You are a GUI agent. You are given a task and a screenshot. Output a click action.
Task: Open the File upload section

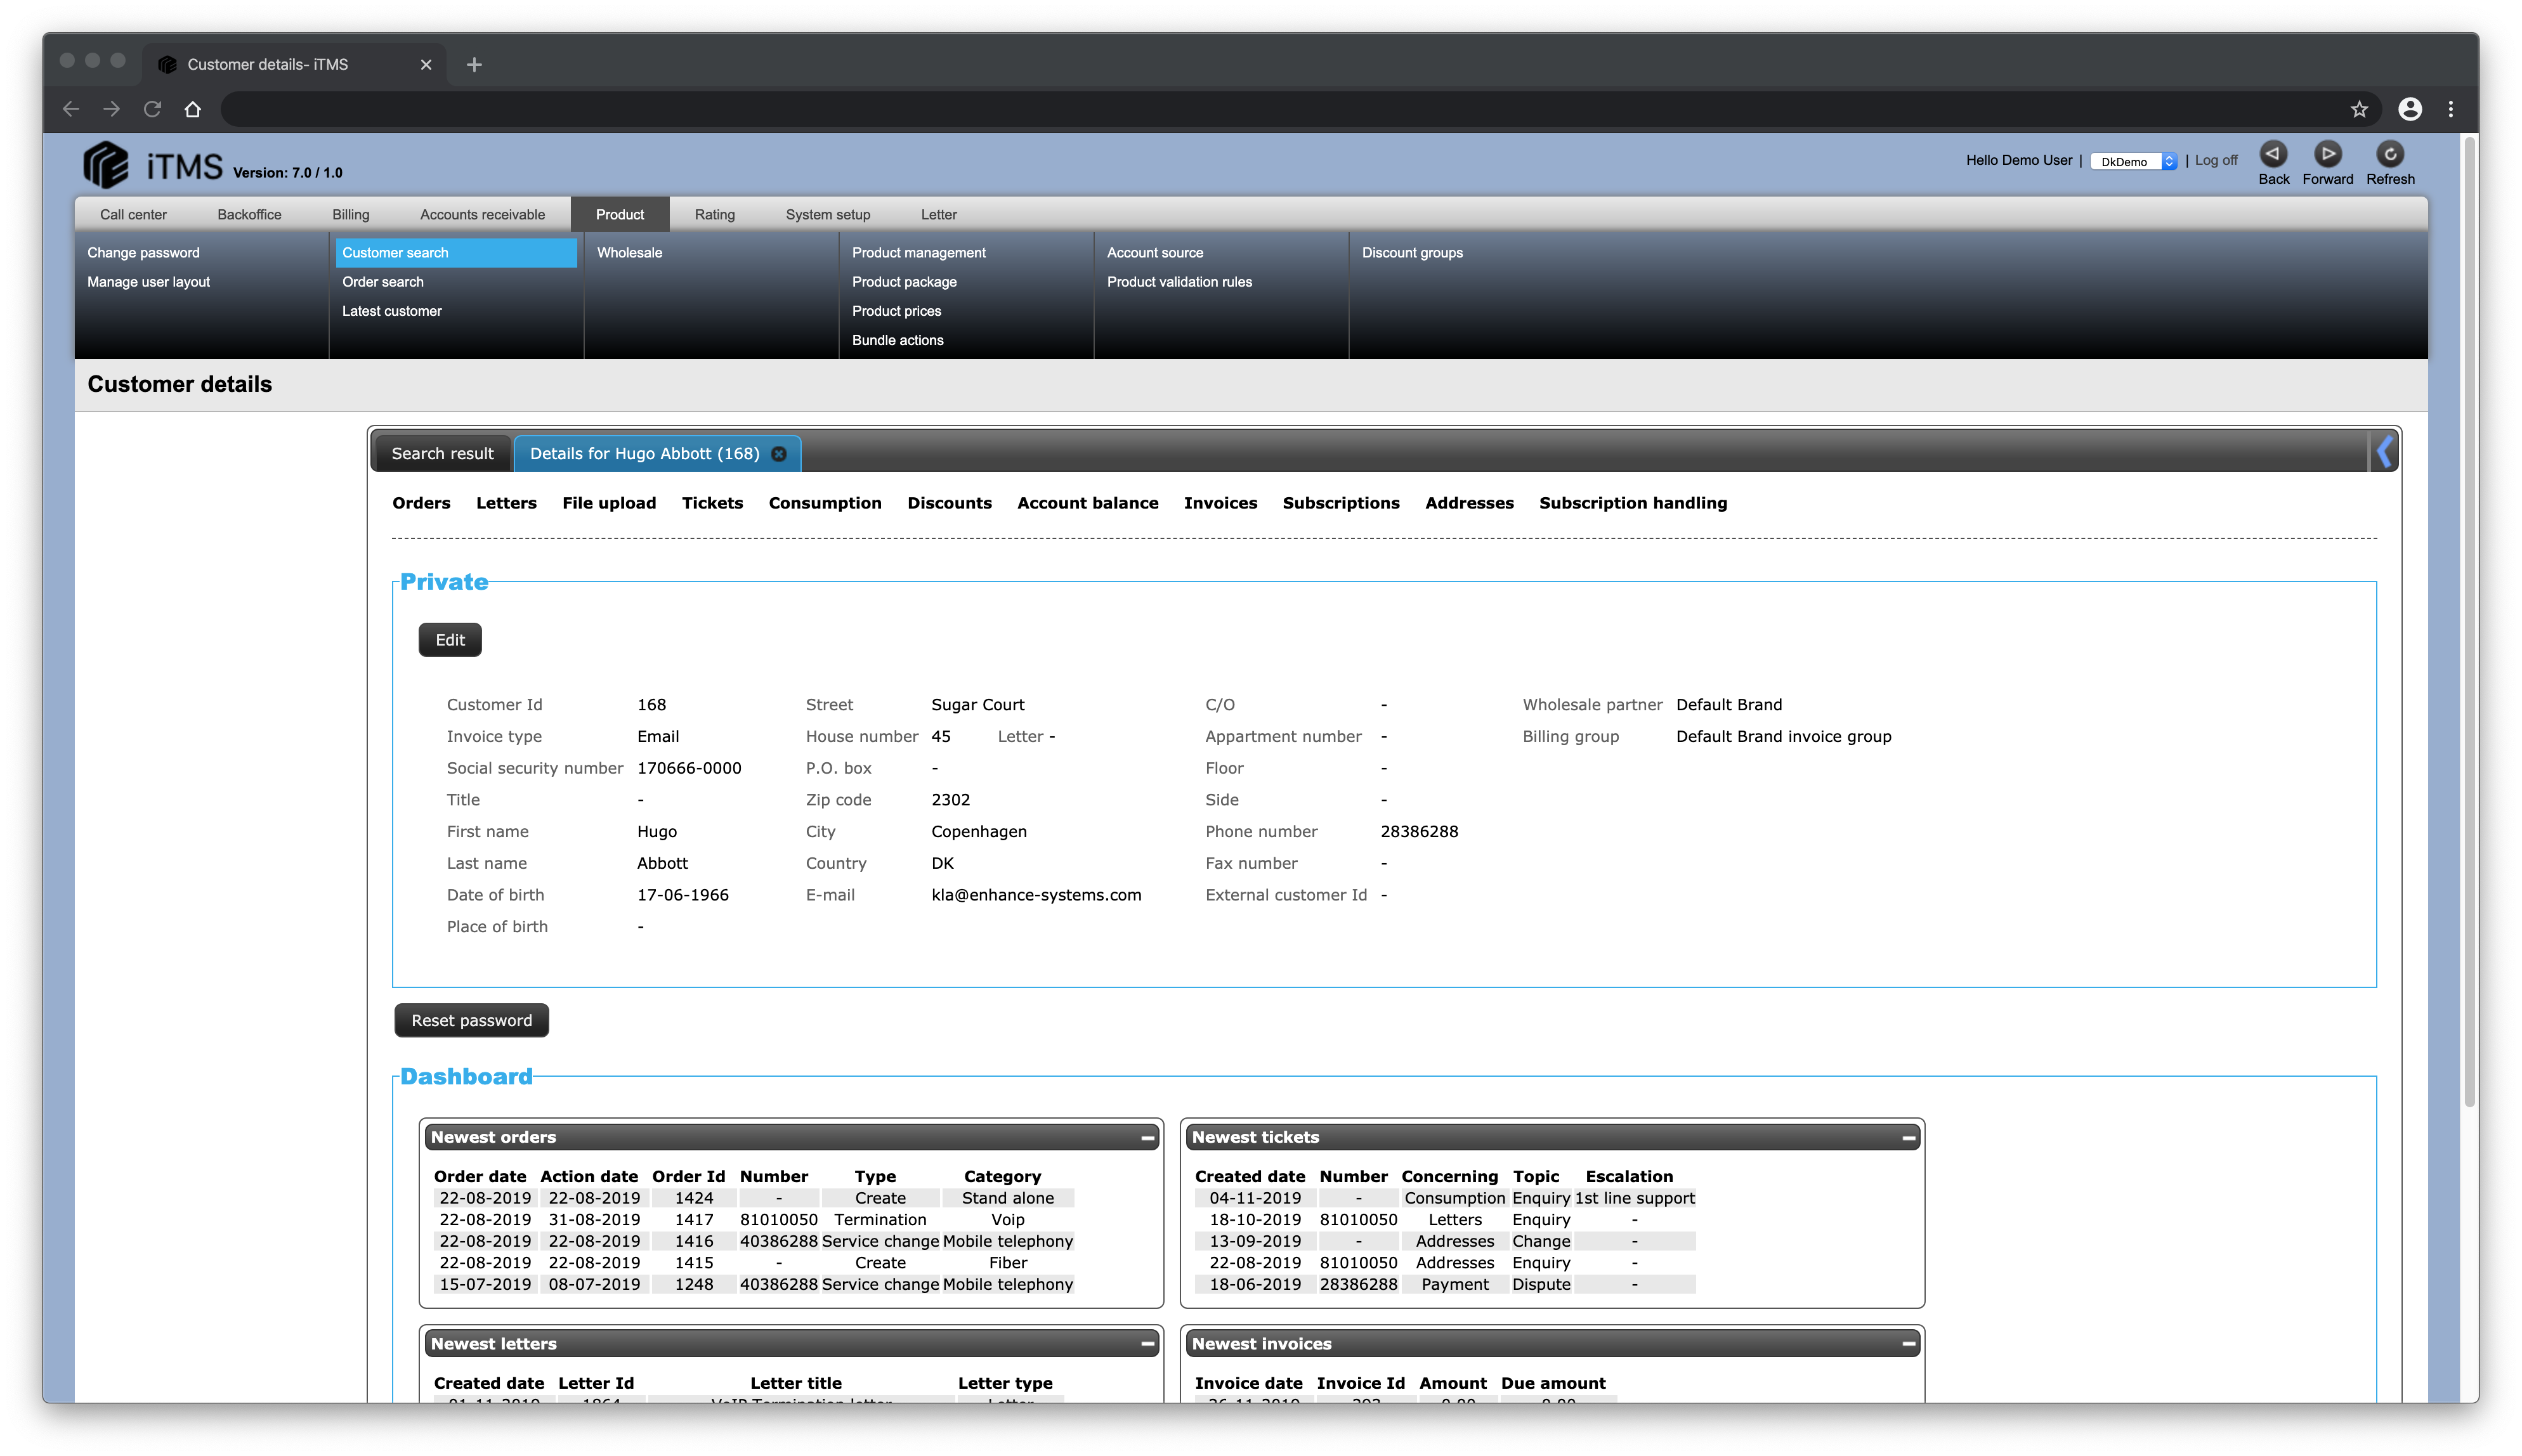(609, 503)
